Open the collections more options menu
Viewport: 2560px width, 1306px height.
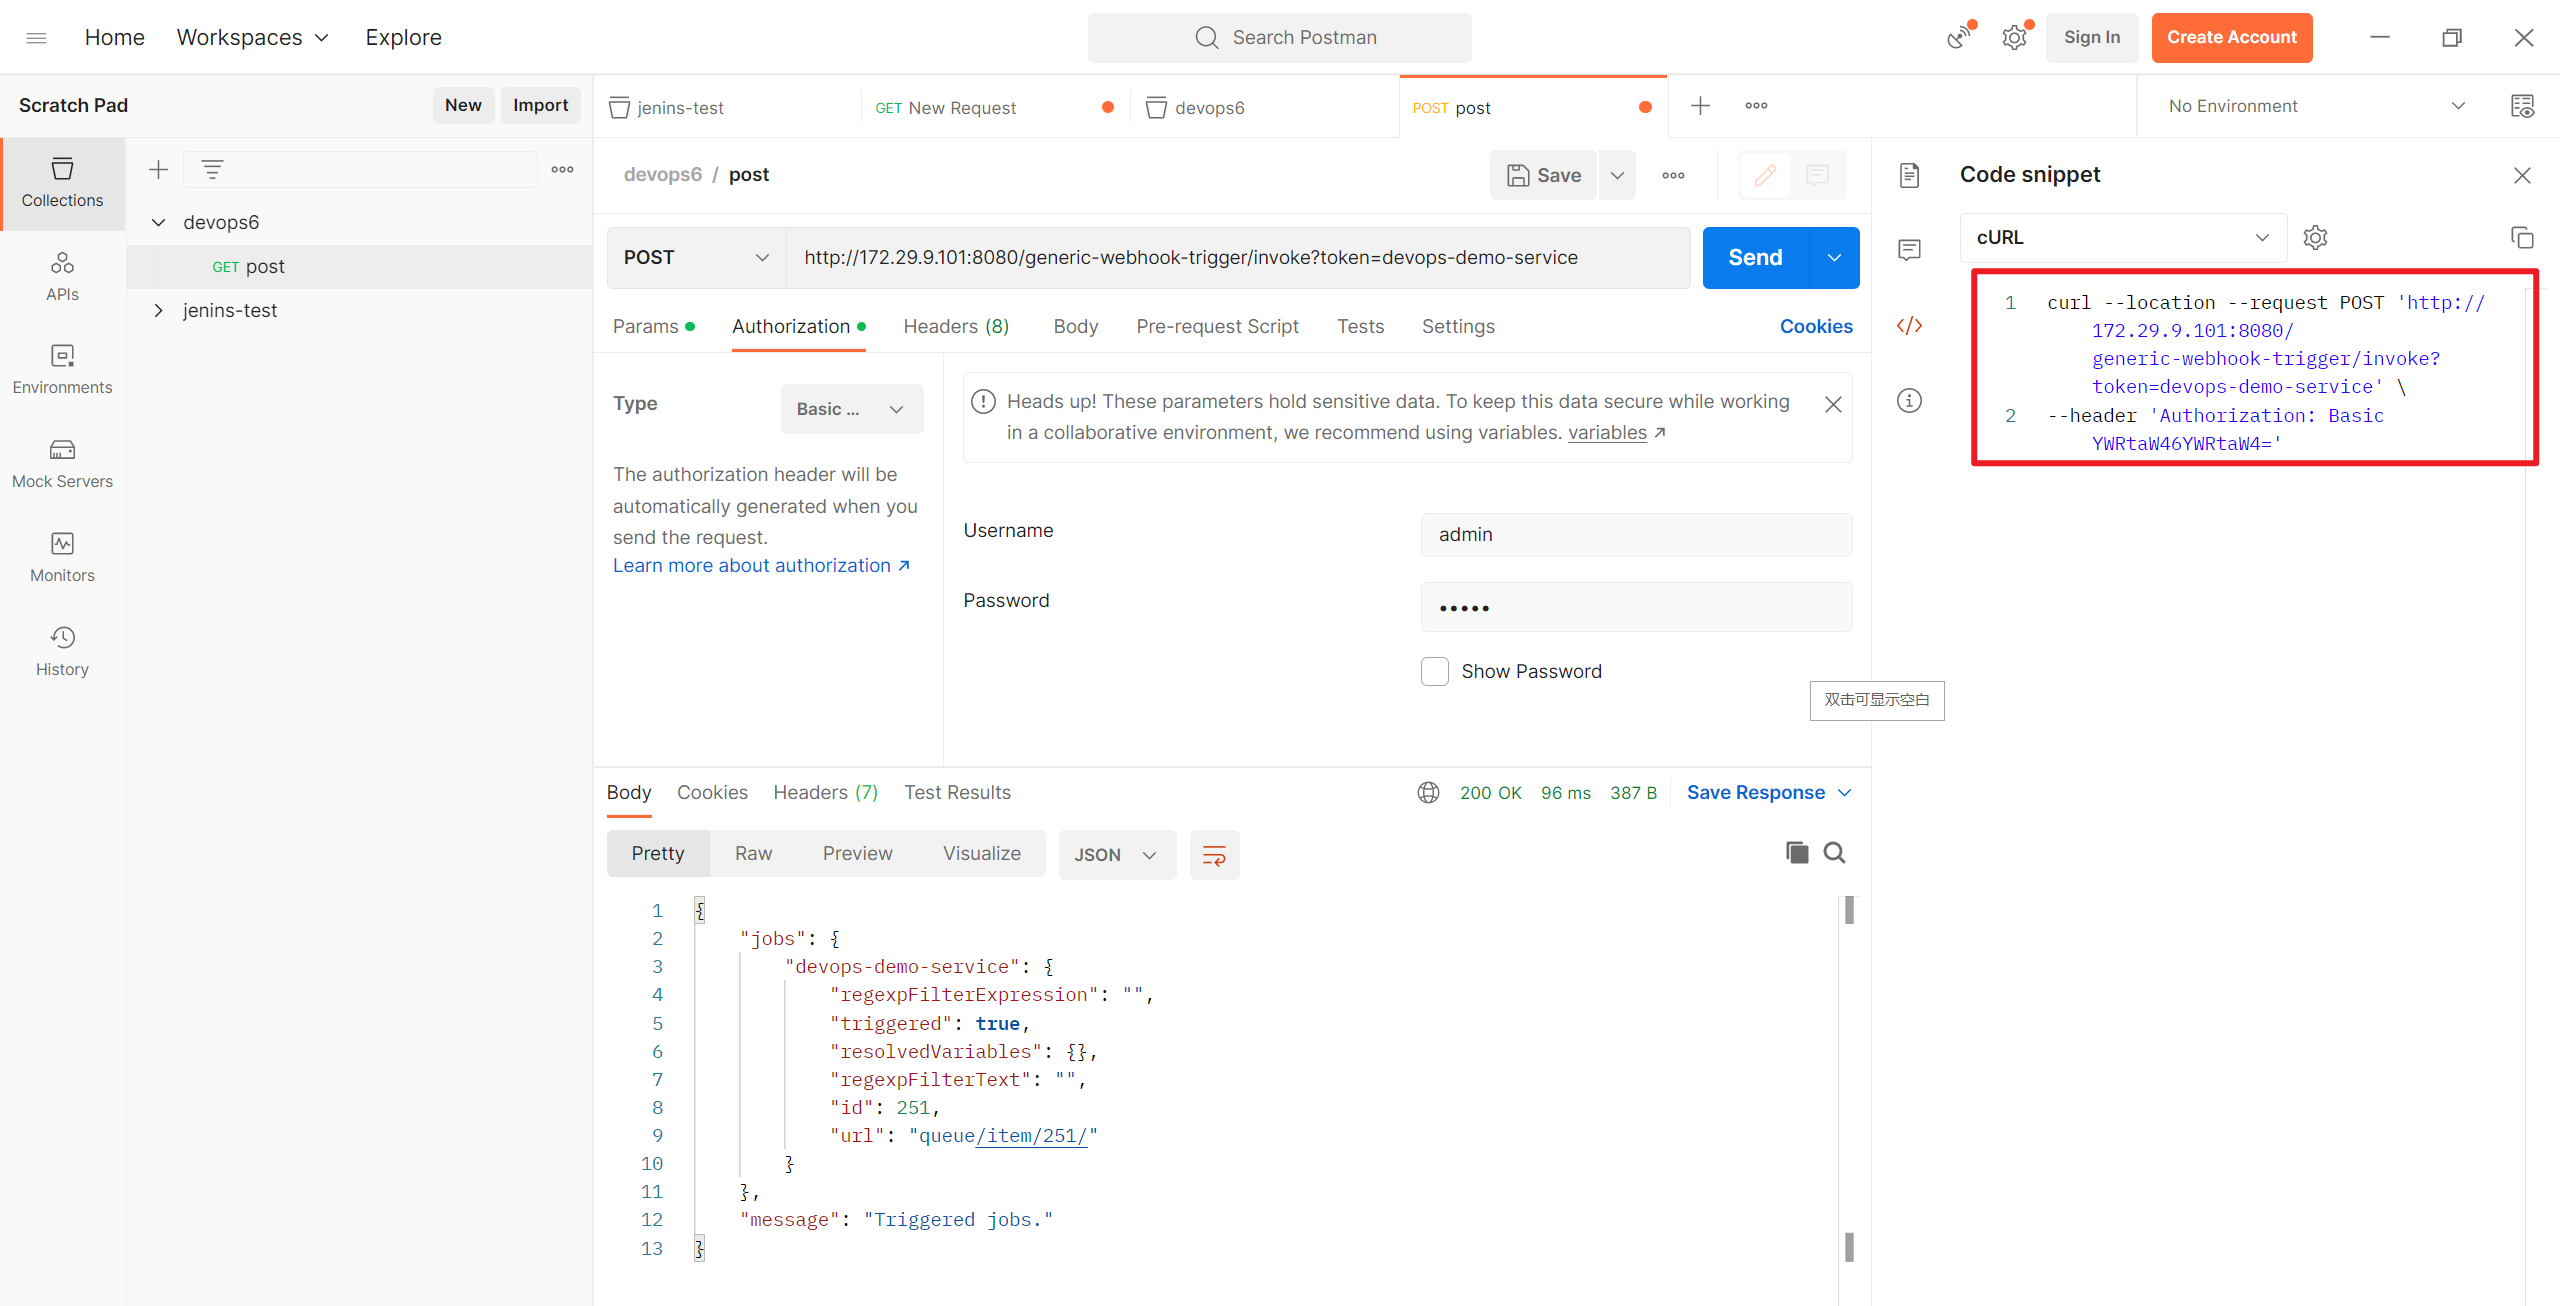coord(563,170)
